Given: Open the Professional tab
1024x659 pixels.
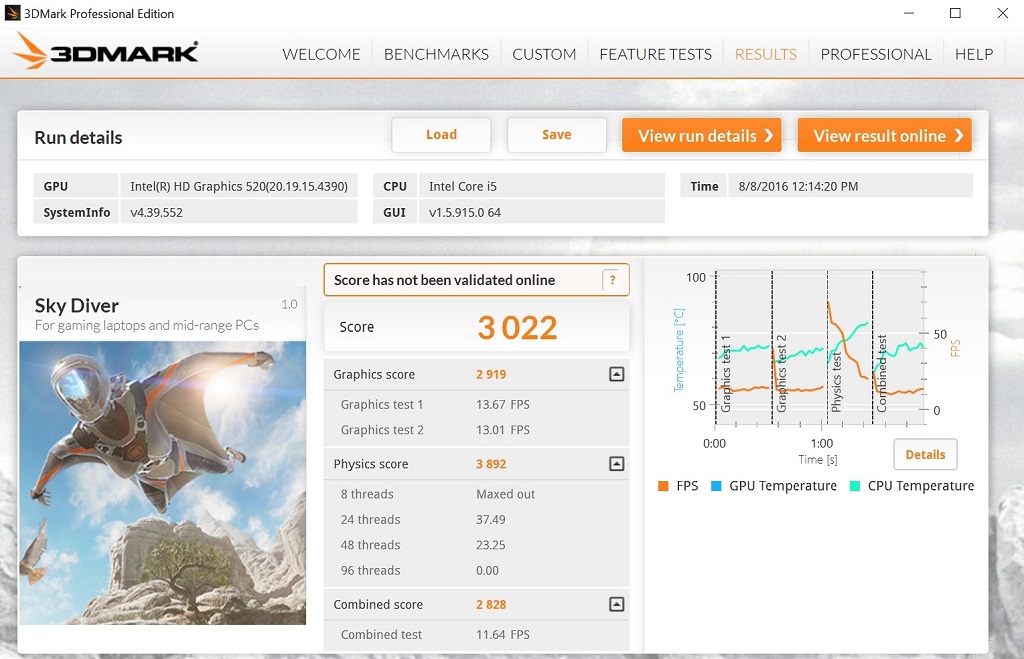Looking at the screenshot, I should click(x=876, y=54).
